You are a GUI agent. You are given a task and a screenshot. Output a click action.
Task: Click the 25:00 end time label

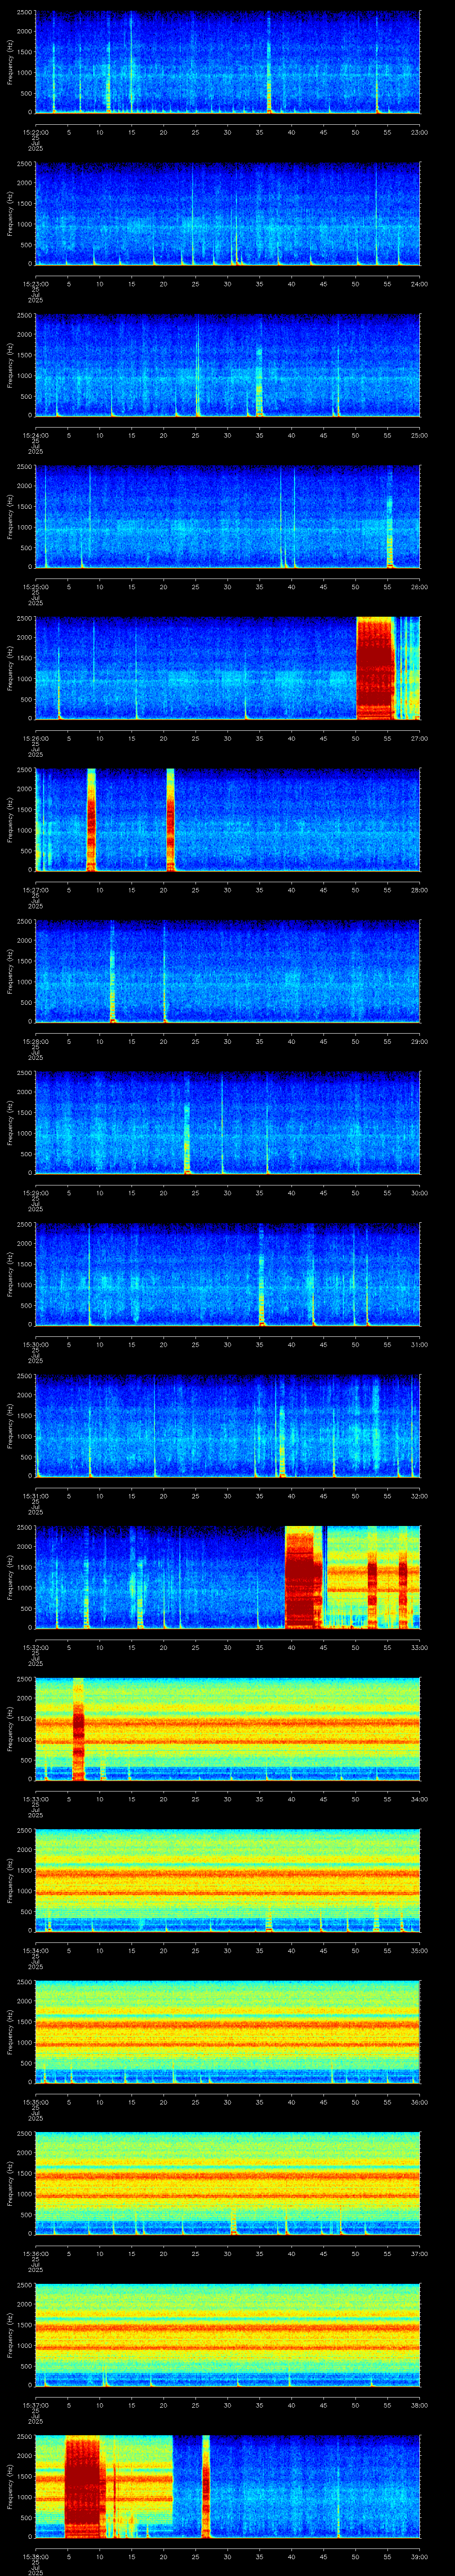click(419, 435)
